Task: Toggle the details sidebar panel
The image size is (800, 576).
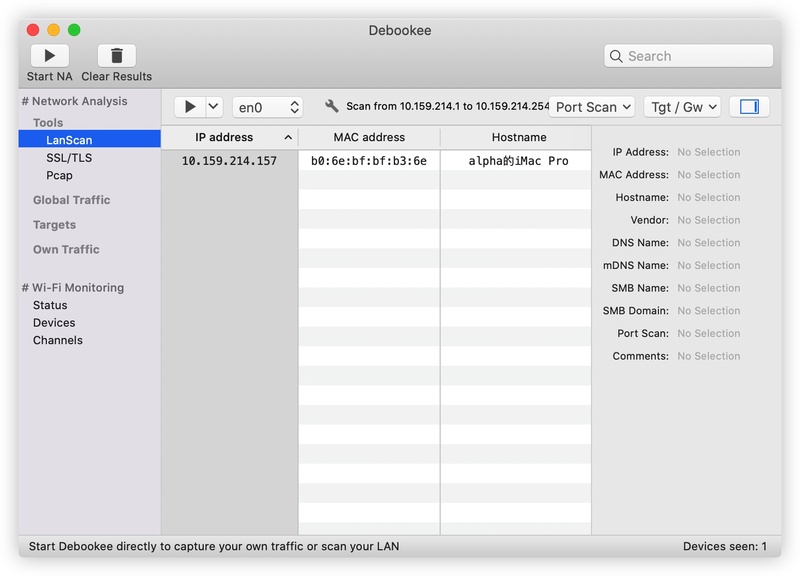Action: (x=749, y=107)
